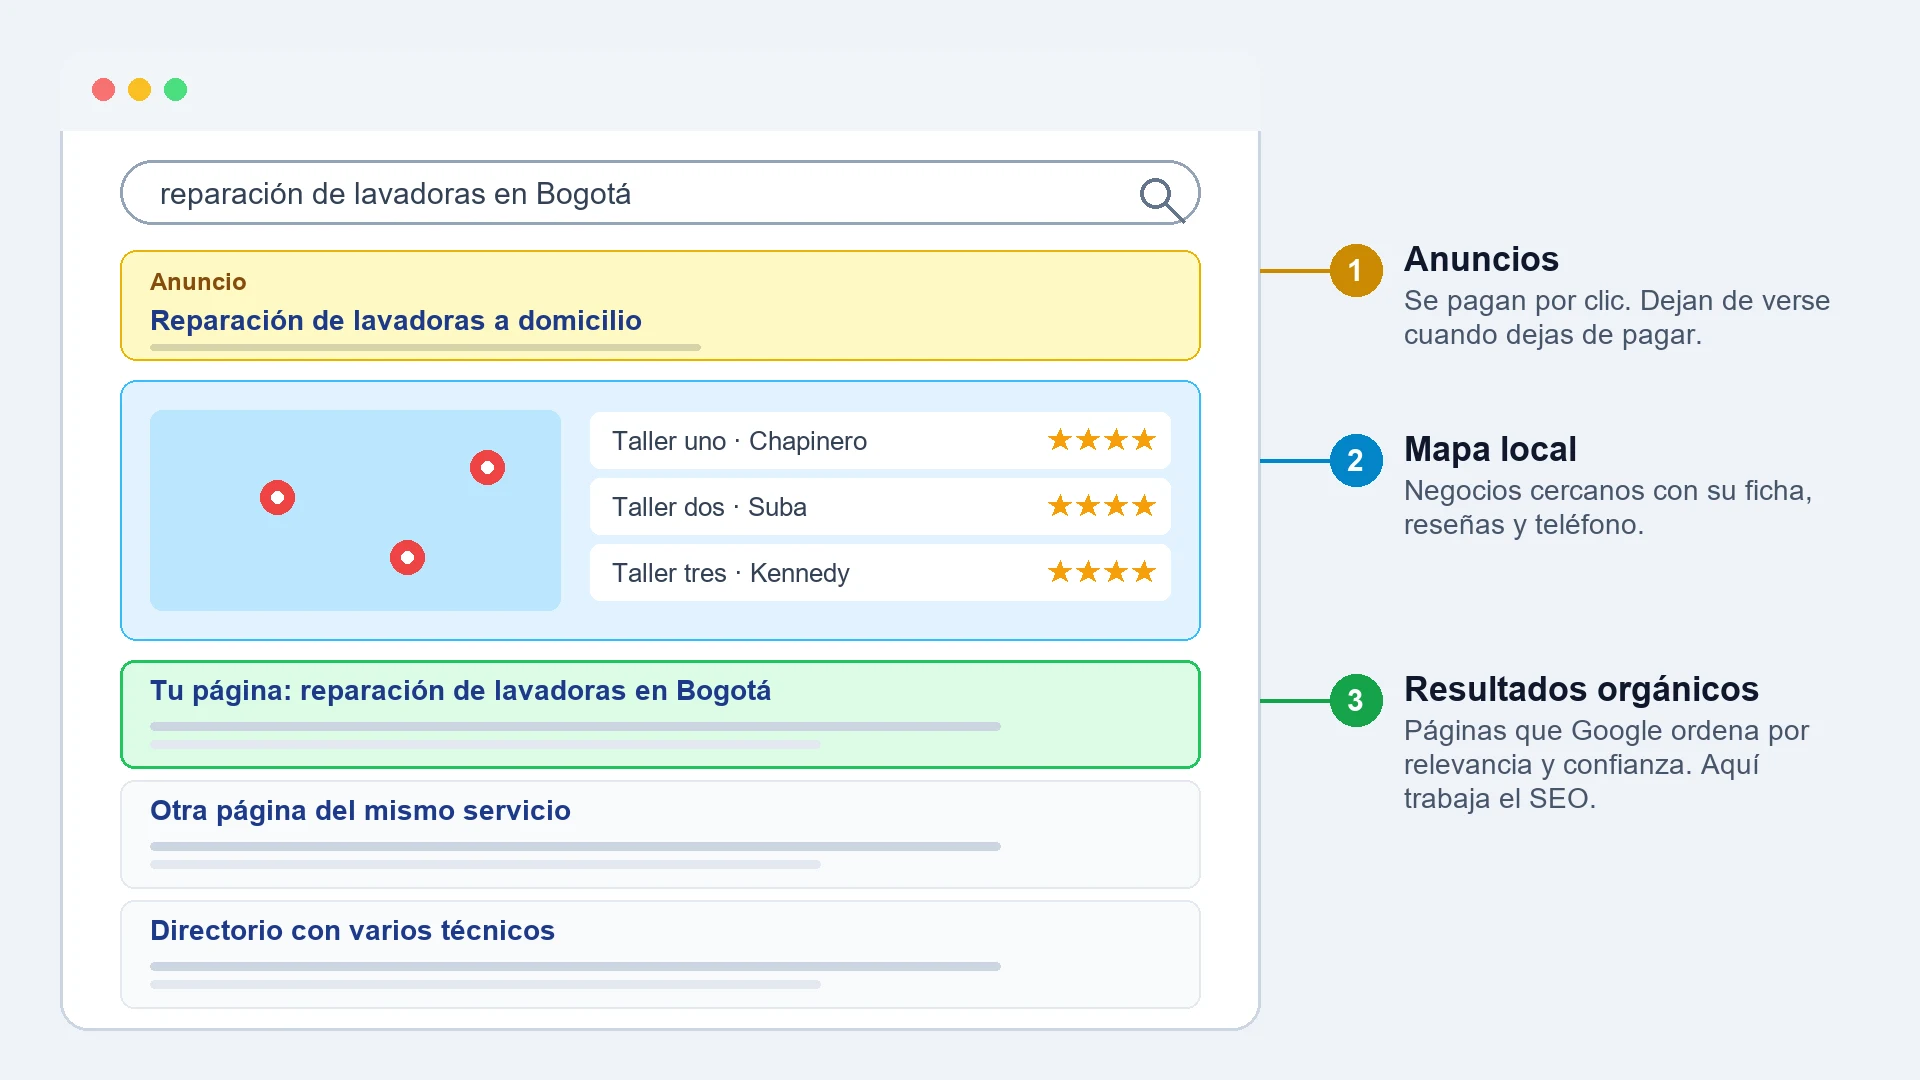1920x1080 pixels.
Task: Click the search field with lavadoras query
Action: (x=660, y=193)
